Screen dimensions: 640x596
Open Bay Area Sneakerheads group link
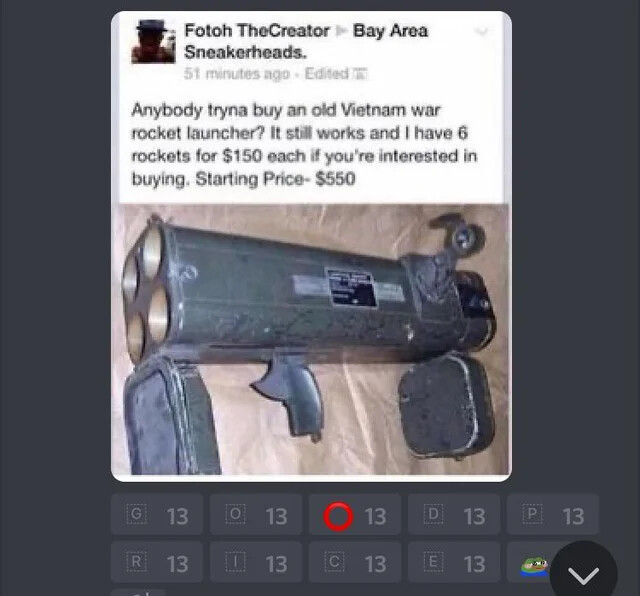pyautogui.click(x=306, y=41)
